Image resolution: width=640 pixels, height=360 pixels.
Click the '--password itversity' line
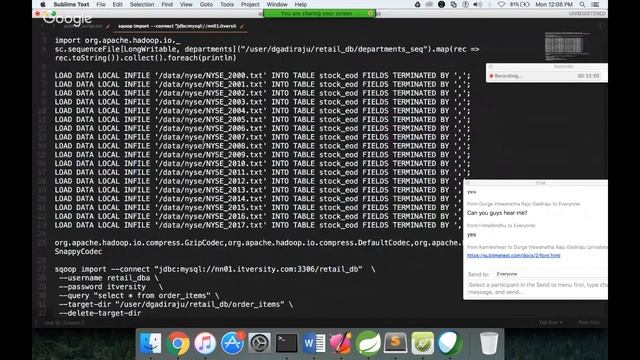[111, 287]
